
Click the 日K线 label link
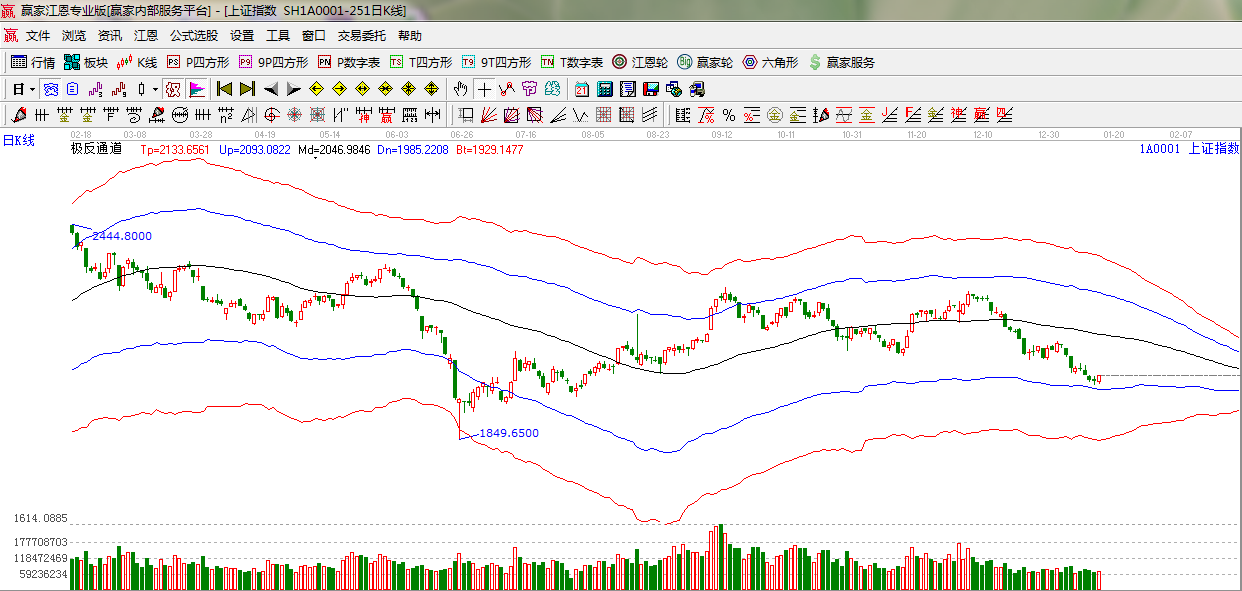point(18,140)
